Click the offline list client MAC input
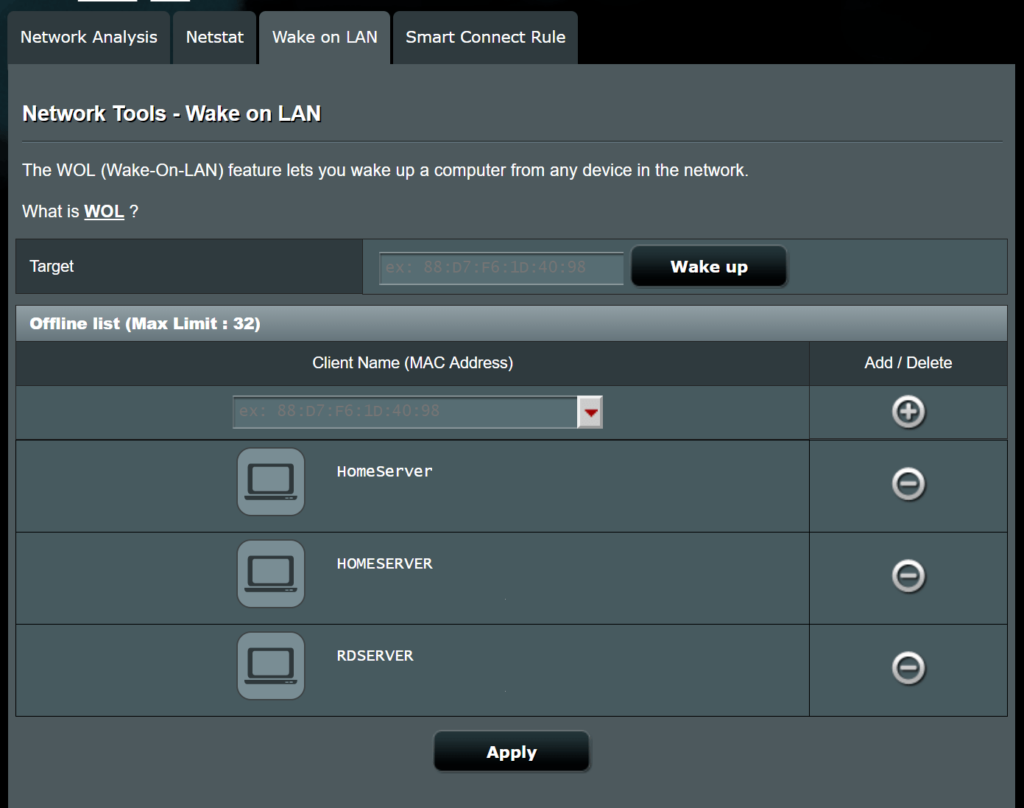Viewport: 1024px width, 808px height. coord(405,411)
